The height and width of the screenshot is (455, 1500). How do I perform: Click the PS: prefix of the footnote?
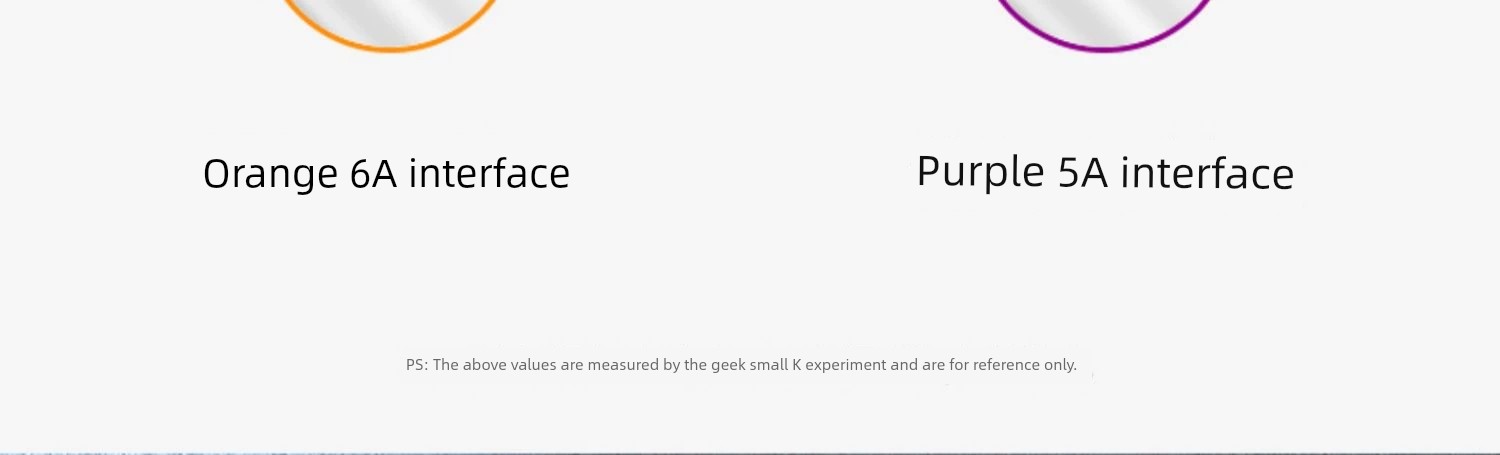point(417,365)
